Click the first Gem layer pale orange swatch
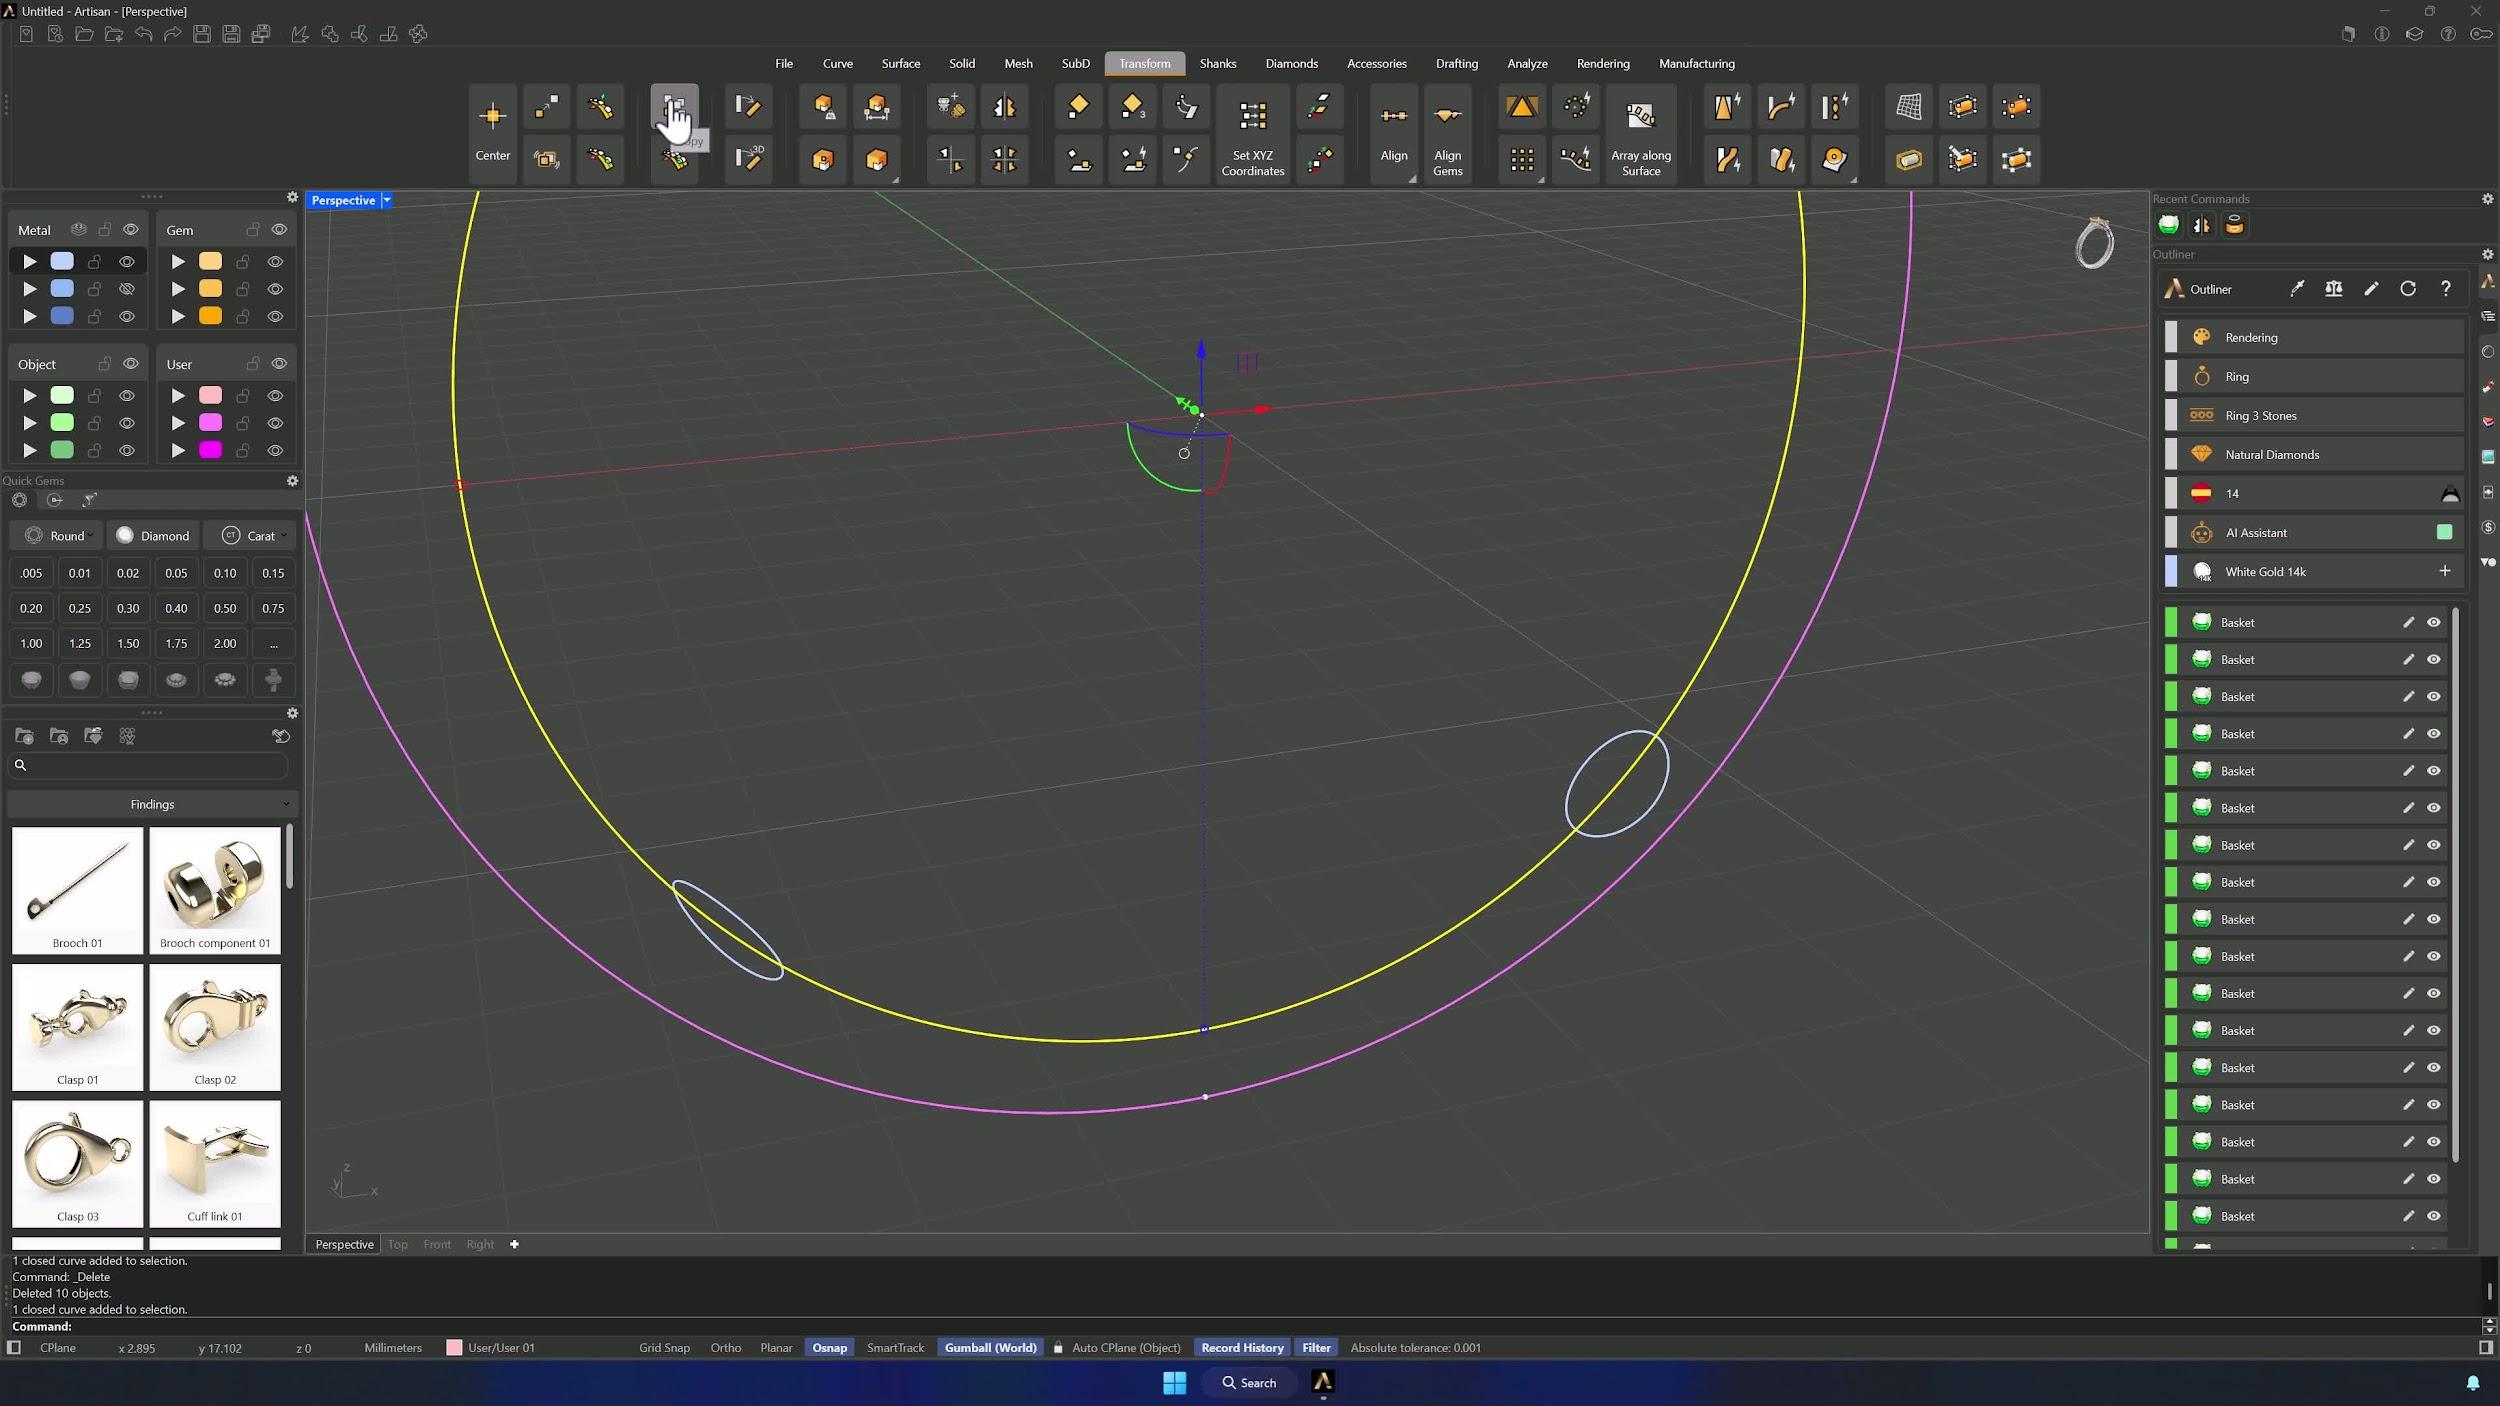The image size is (2500, 1406). pos(210,261)
